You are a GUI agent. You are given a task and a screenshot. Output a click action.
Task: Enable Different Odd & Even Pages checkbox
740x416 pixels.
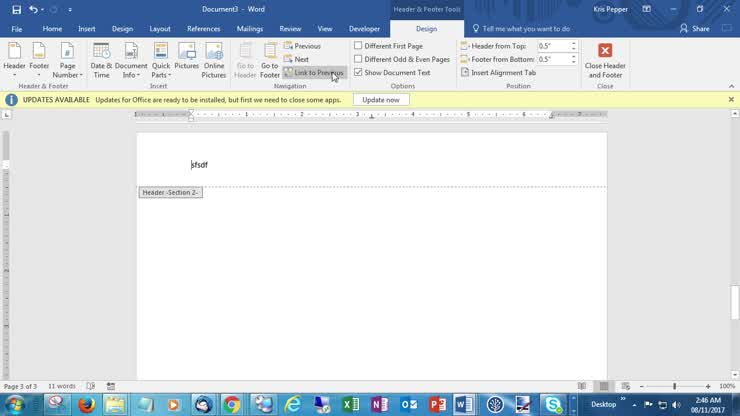coord(358,59)
